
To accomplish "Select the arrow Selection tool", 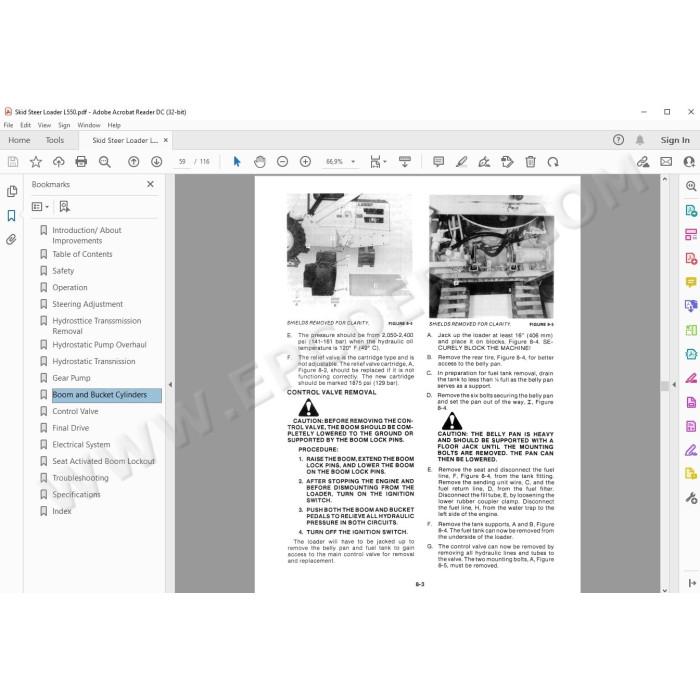I will [x=237, y=162].
